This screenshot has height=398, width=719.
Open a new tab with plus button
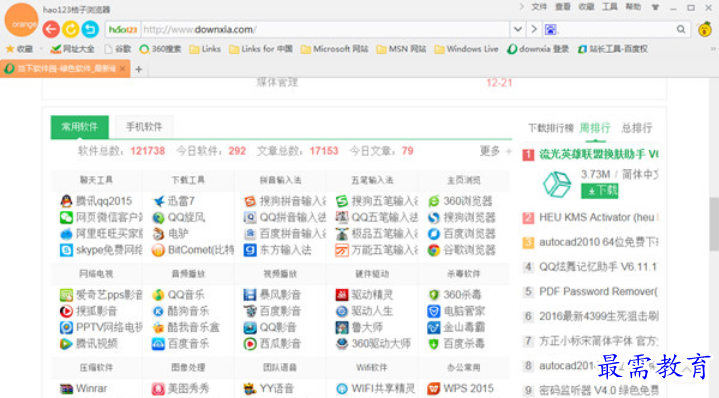click(138, 69)
